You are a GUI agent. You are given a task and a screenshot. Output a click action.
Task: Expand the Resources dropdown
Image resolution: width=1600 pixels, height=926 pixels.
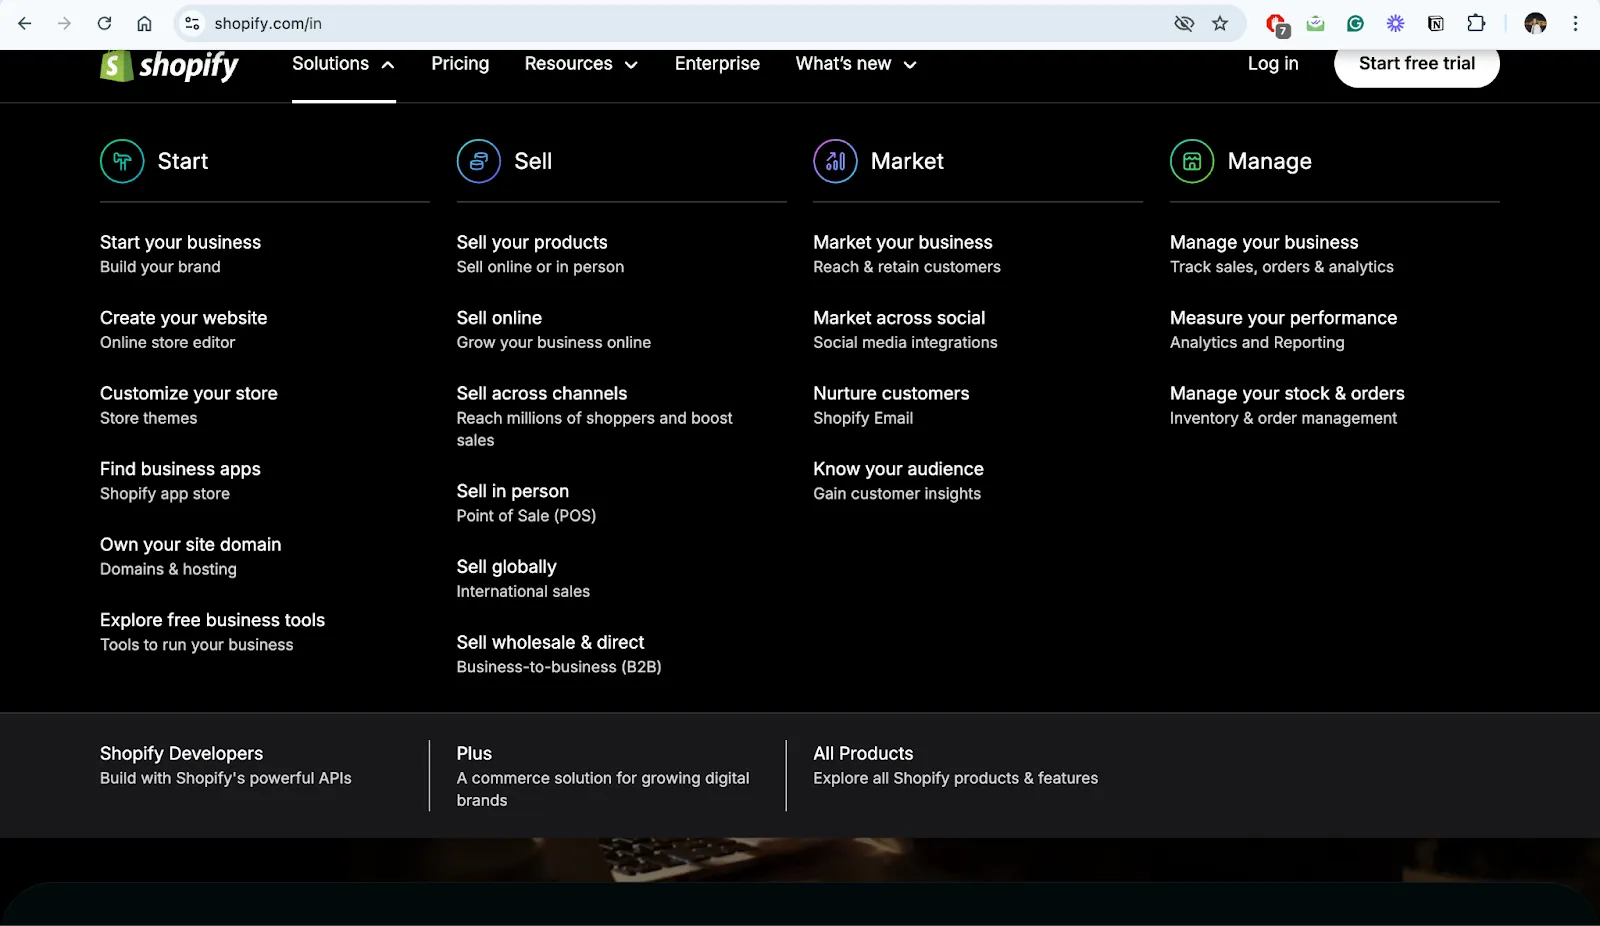581,64
